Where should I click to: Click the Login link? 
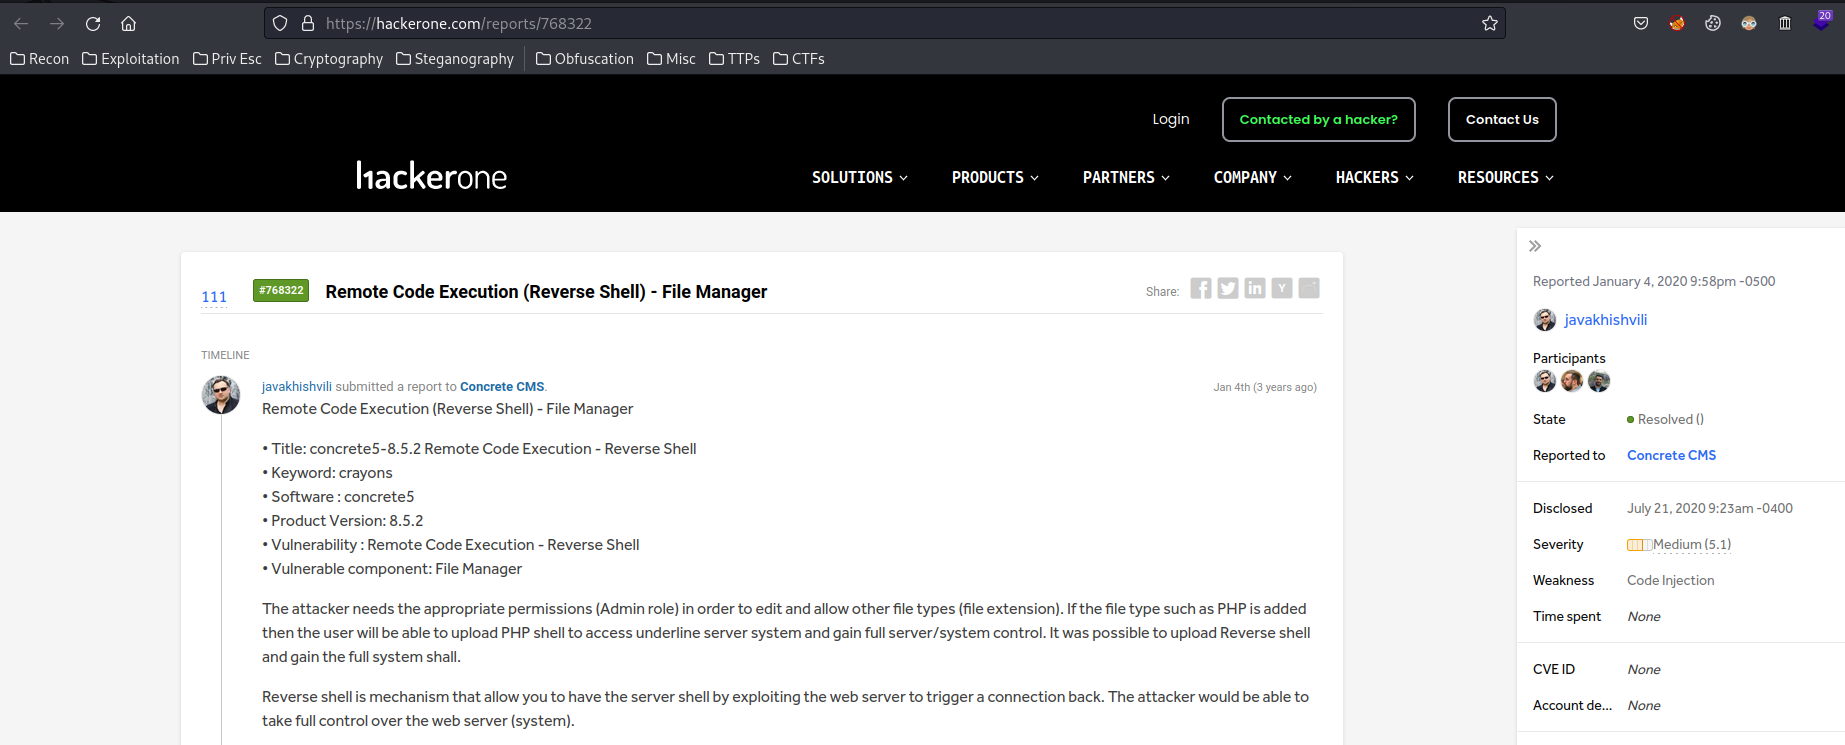[x=1171, y=119]
